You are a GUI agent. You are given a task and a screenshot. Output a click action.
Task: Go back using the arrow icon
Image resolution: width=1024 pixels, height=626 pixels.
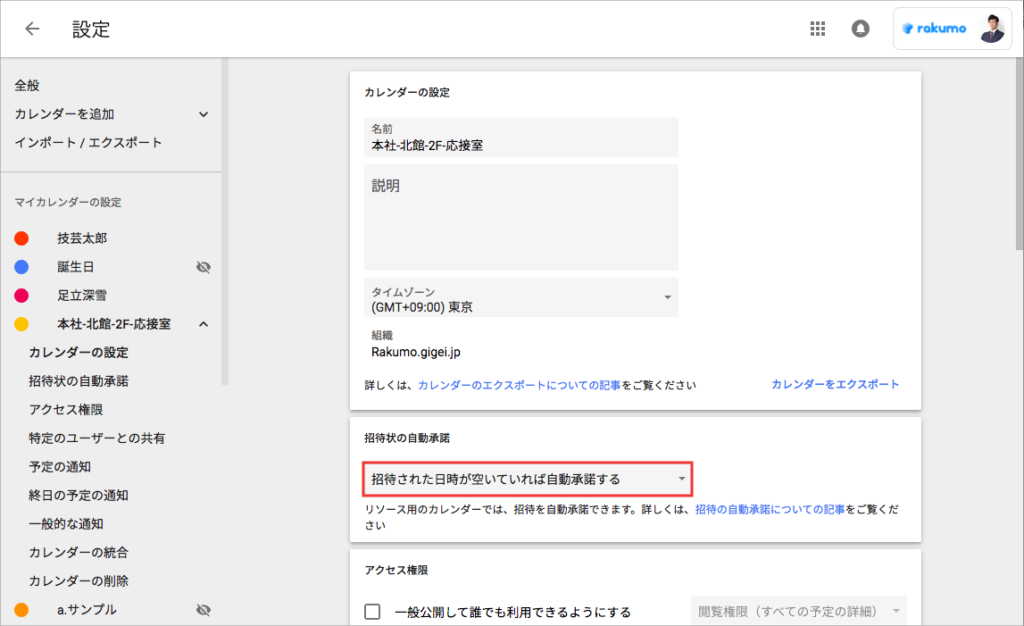click(32, 29)
